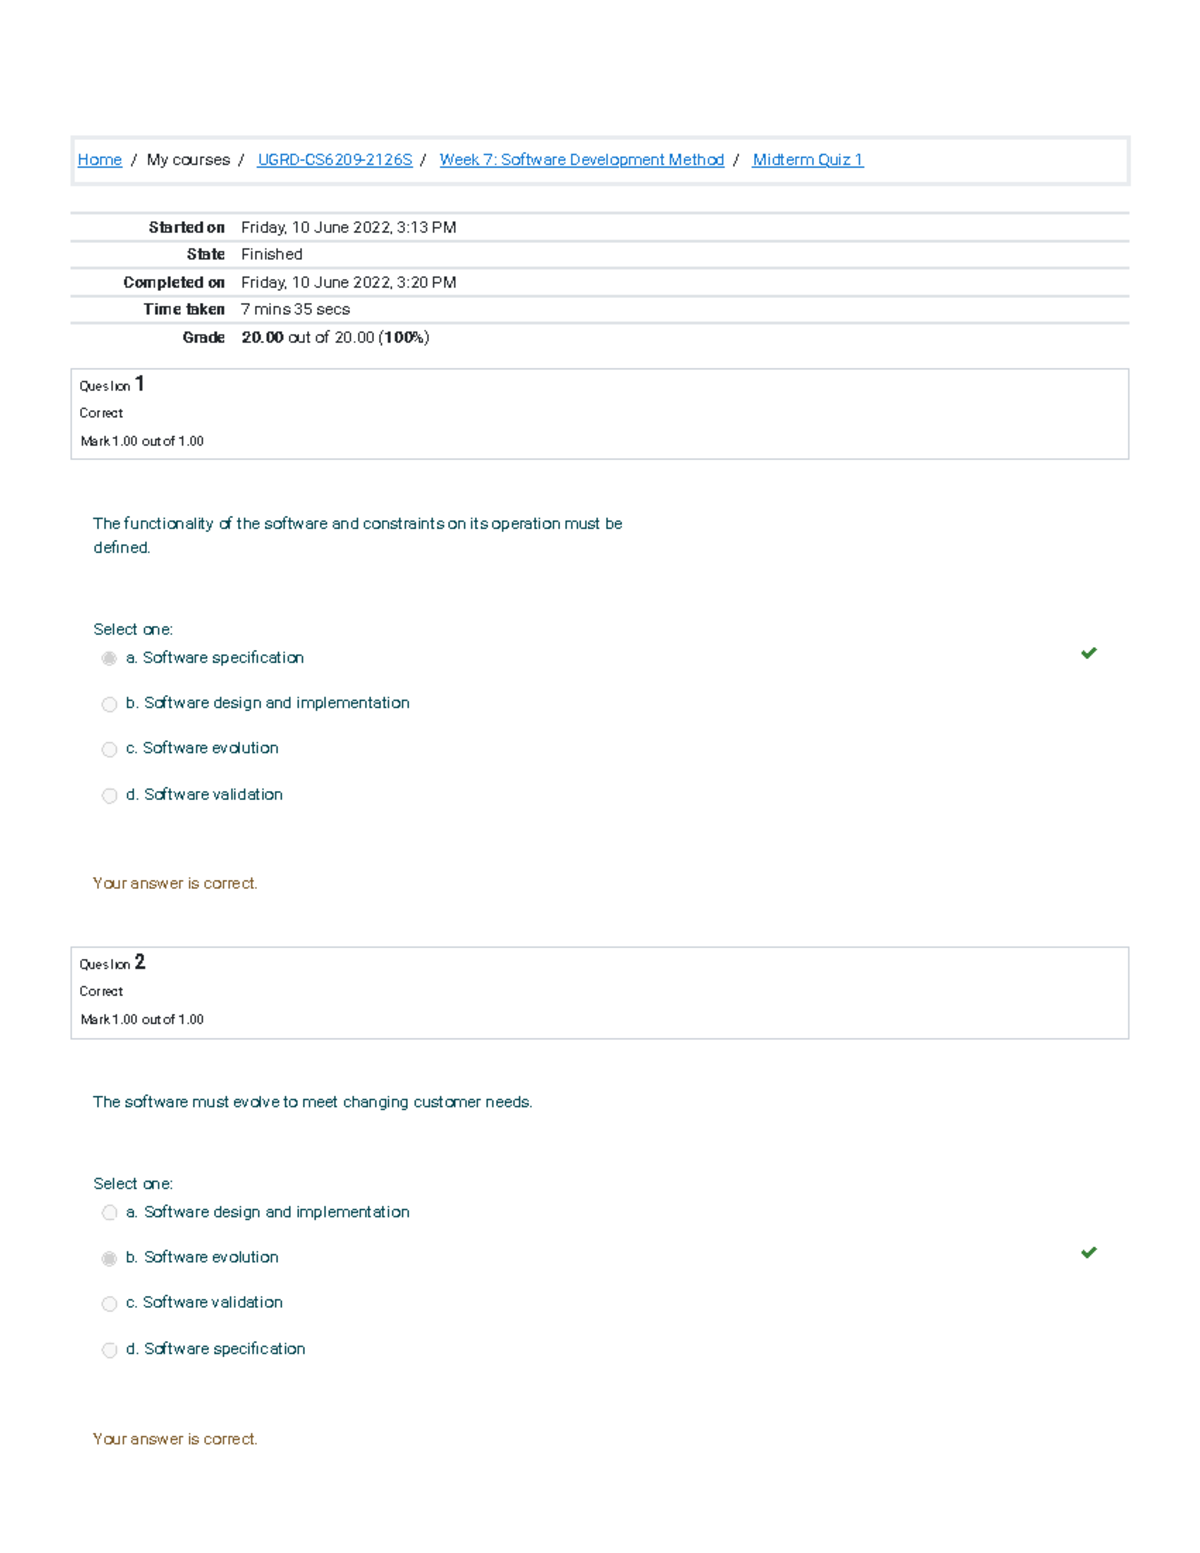This screenshot has width=1200, height=1553.
Task: Click the Your answer is correct message
Action: click(x=174, y=883)
